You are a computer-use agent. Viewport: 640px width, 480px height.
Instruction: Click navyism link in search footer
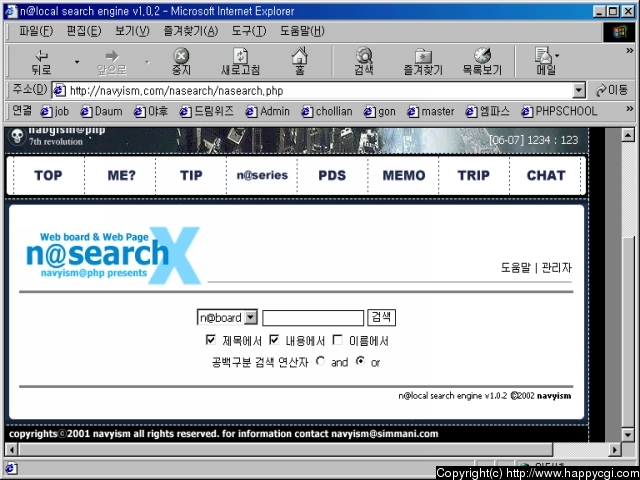(x=554, y=396)
